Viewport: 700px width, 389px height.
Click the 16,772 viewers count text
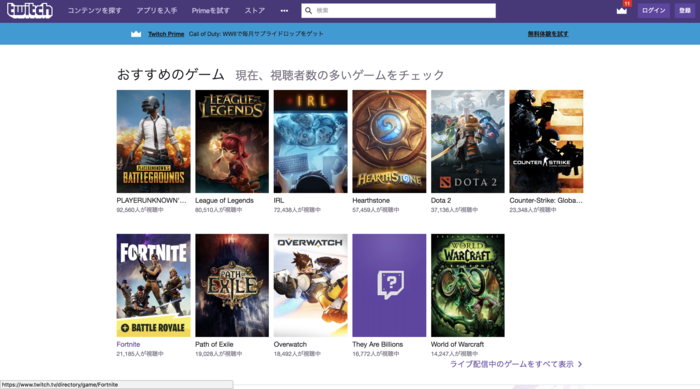[376, 354]
